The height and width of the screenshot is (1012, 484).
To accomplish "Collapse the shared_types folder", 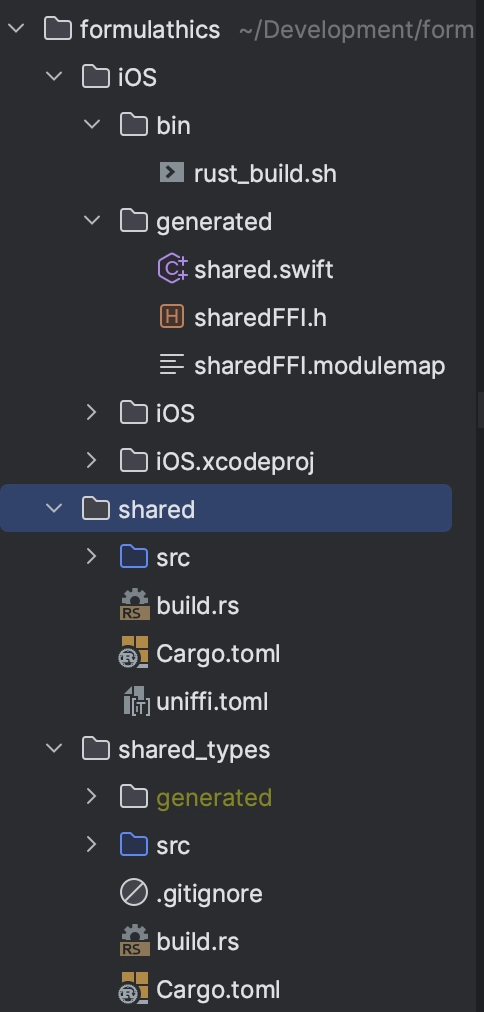I will 54,749.
